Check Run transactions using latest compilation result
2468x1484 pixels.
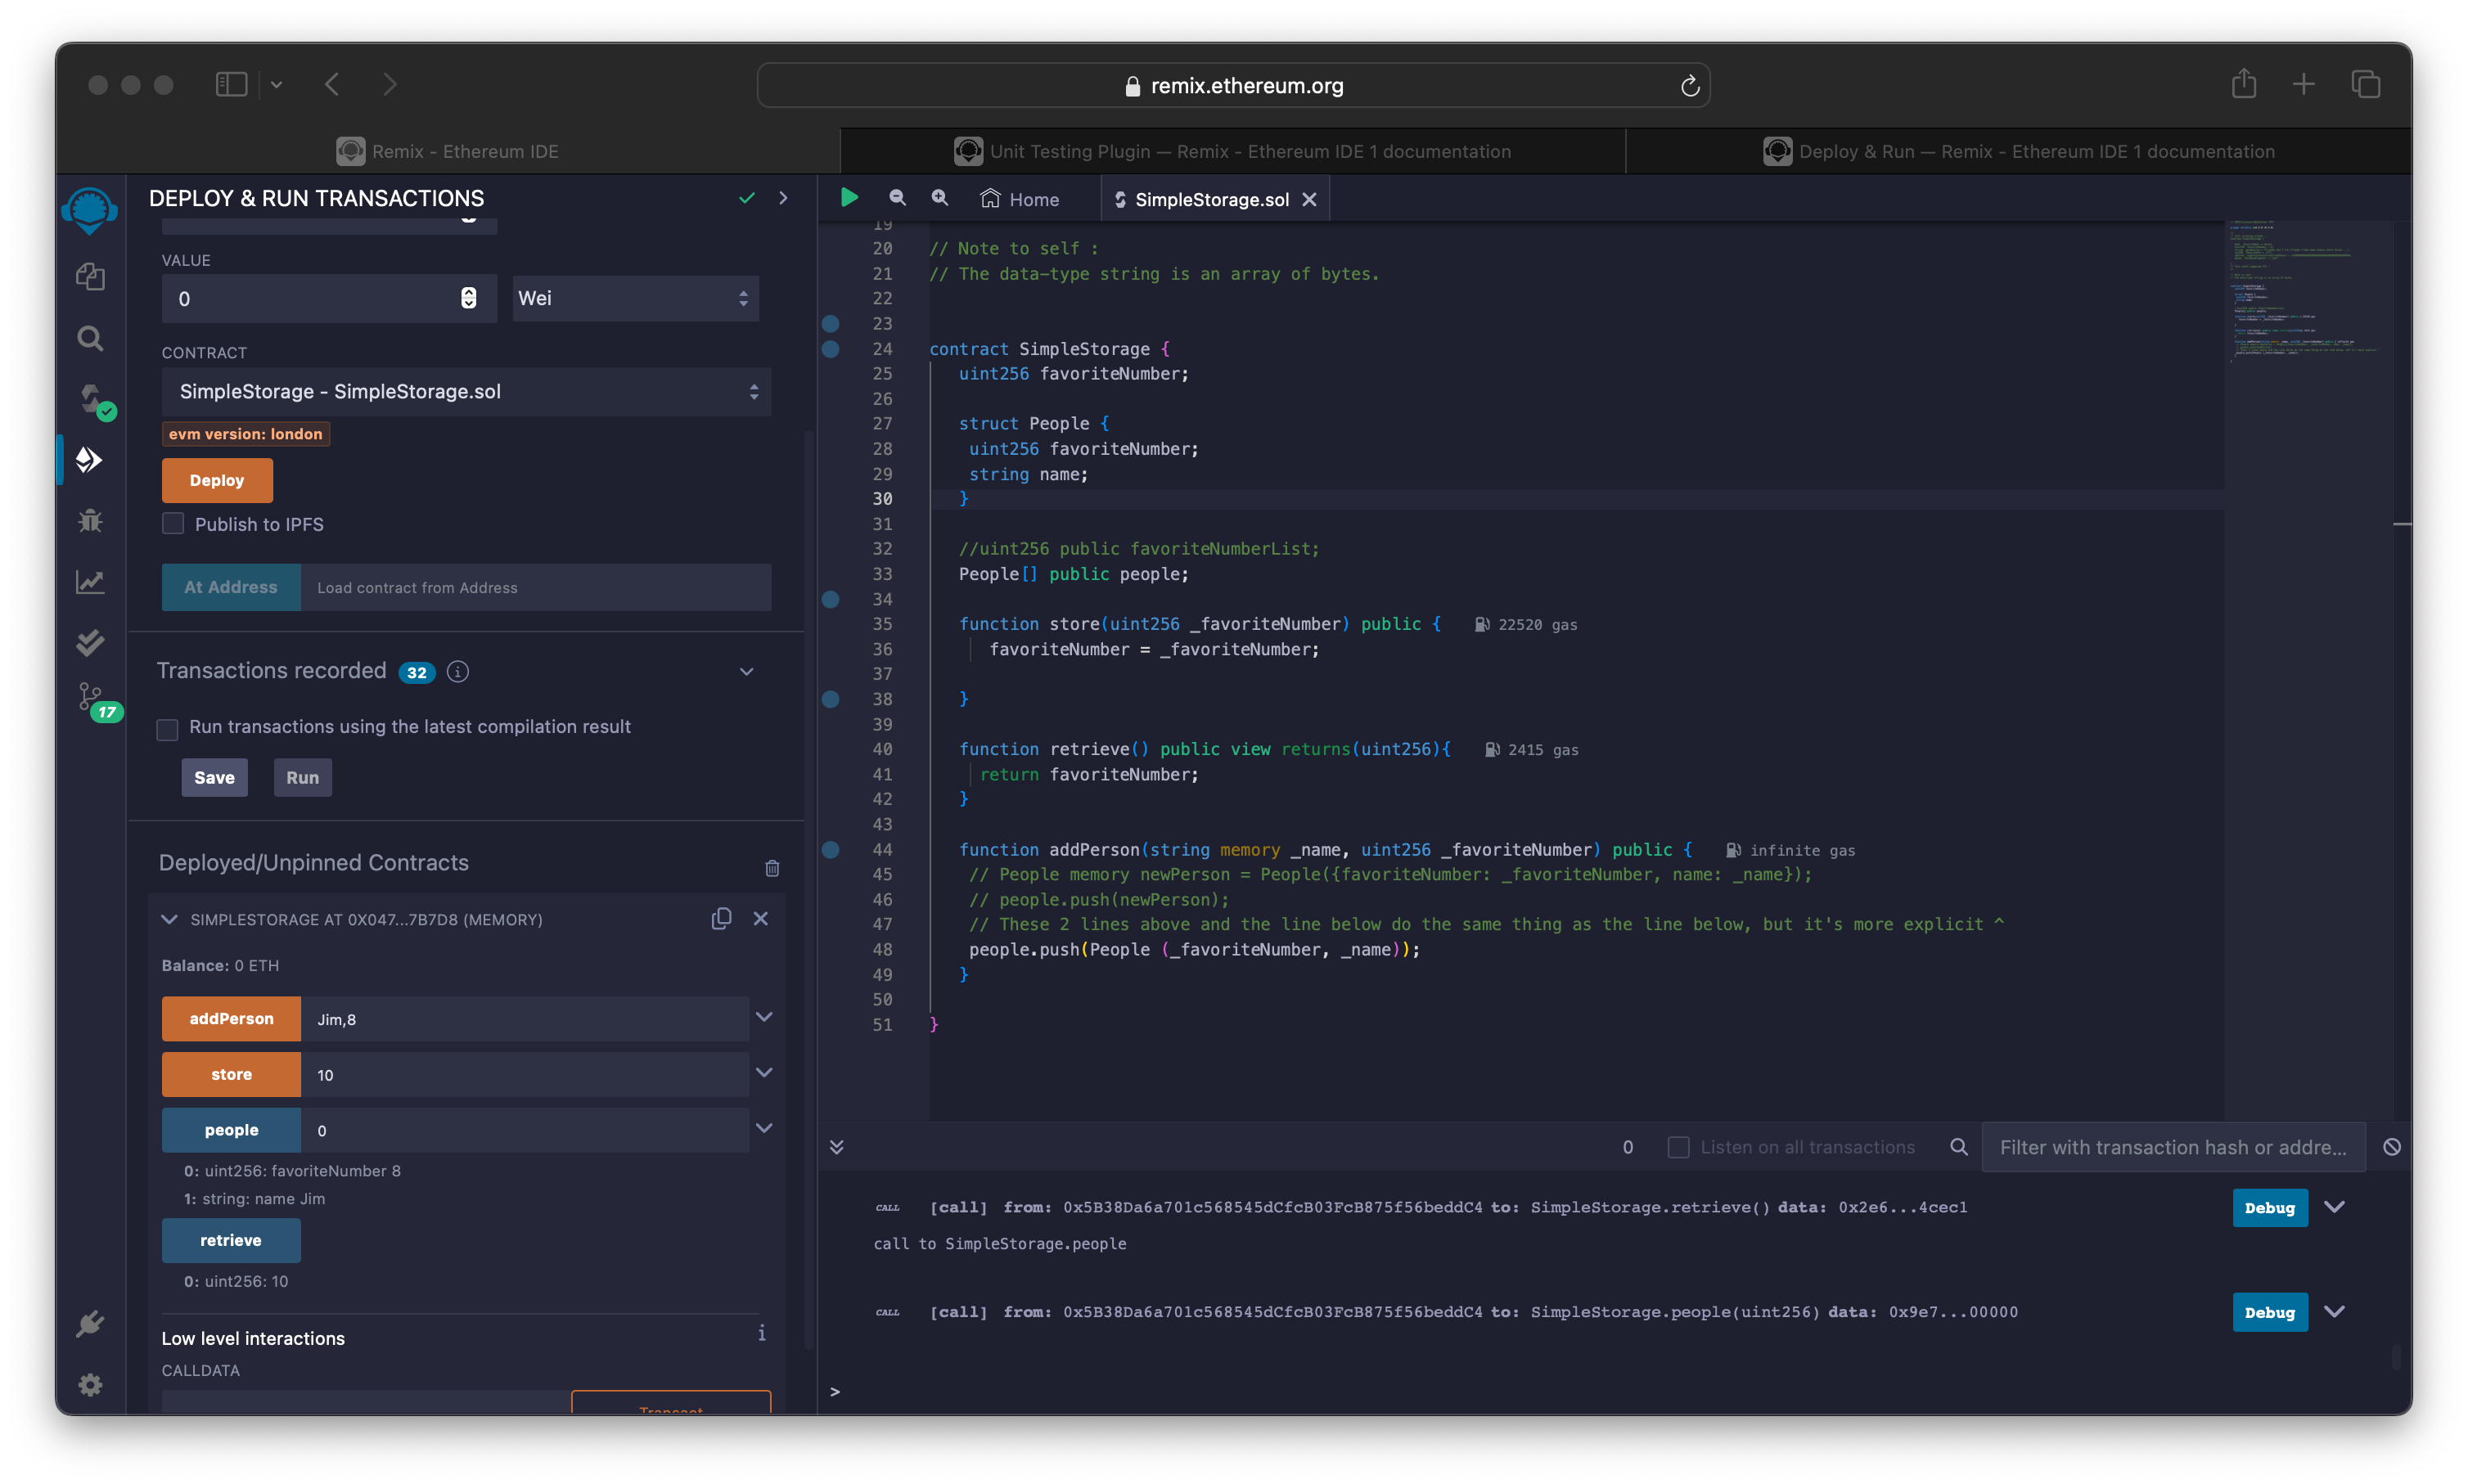pos(168,729)
